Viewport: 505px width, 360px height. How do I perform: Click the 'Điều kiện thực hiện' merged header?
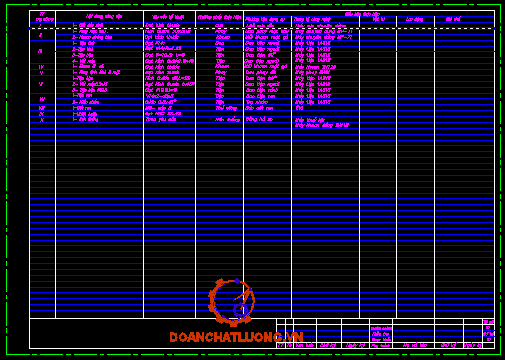point(362,14)
